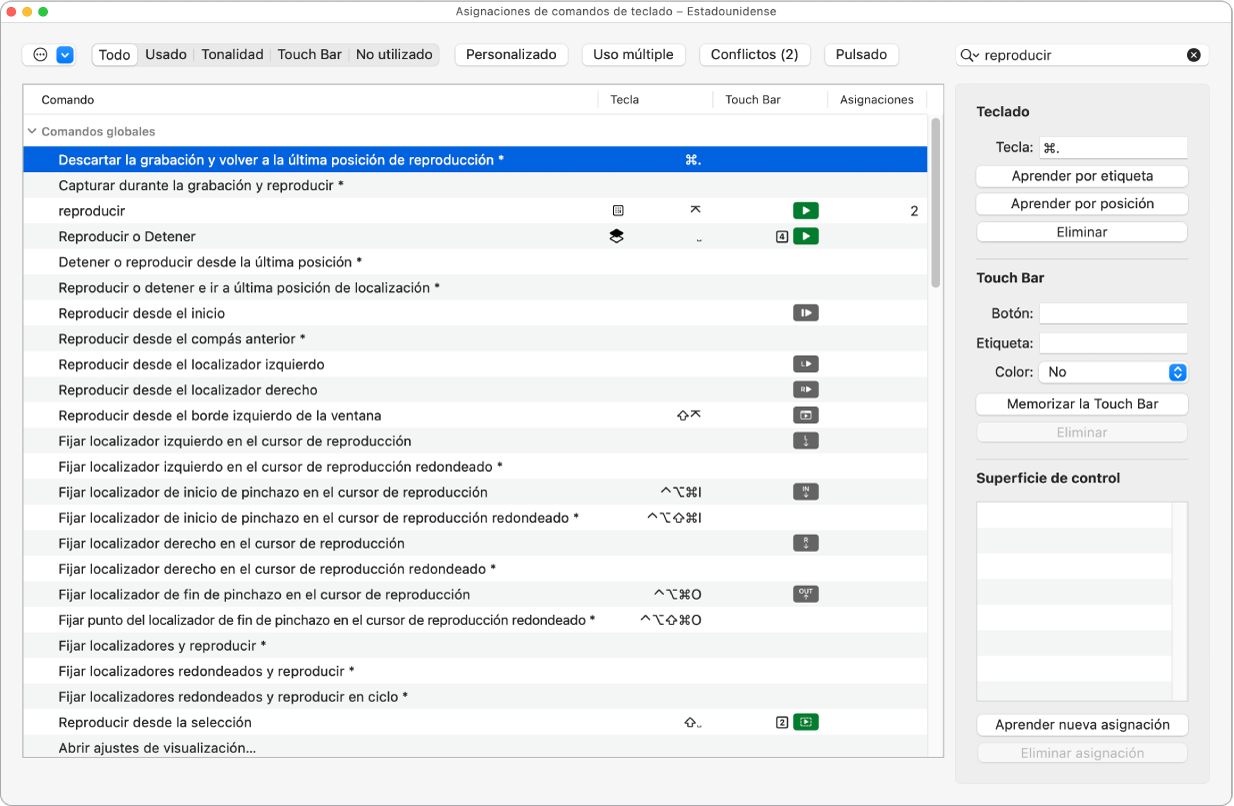Click Touch Bar icon for Reproducir desde localizador derecho

(x=805, y=390)
